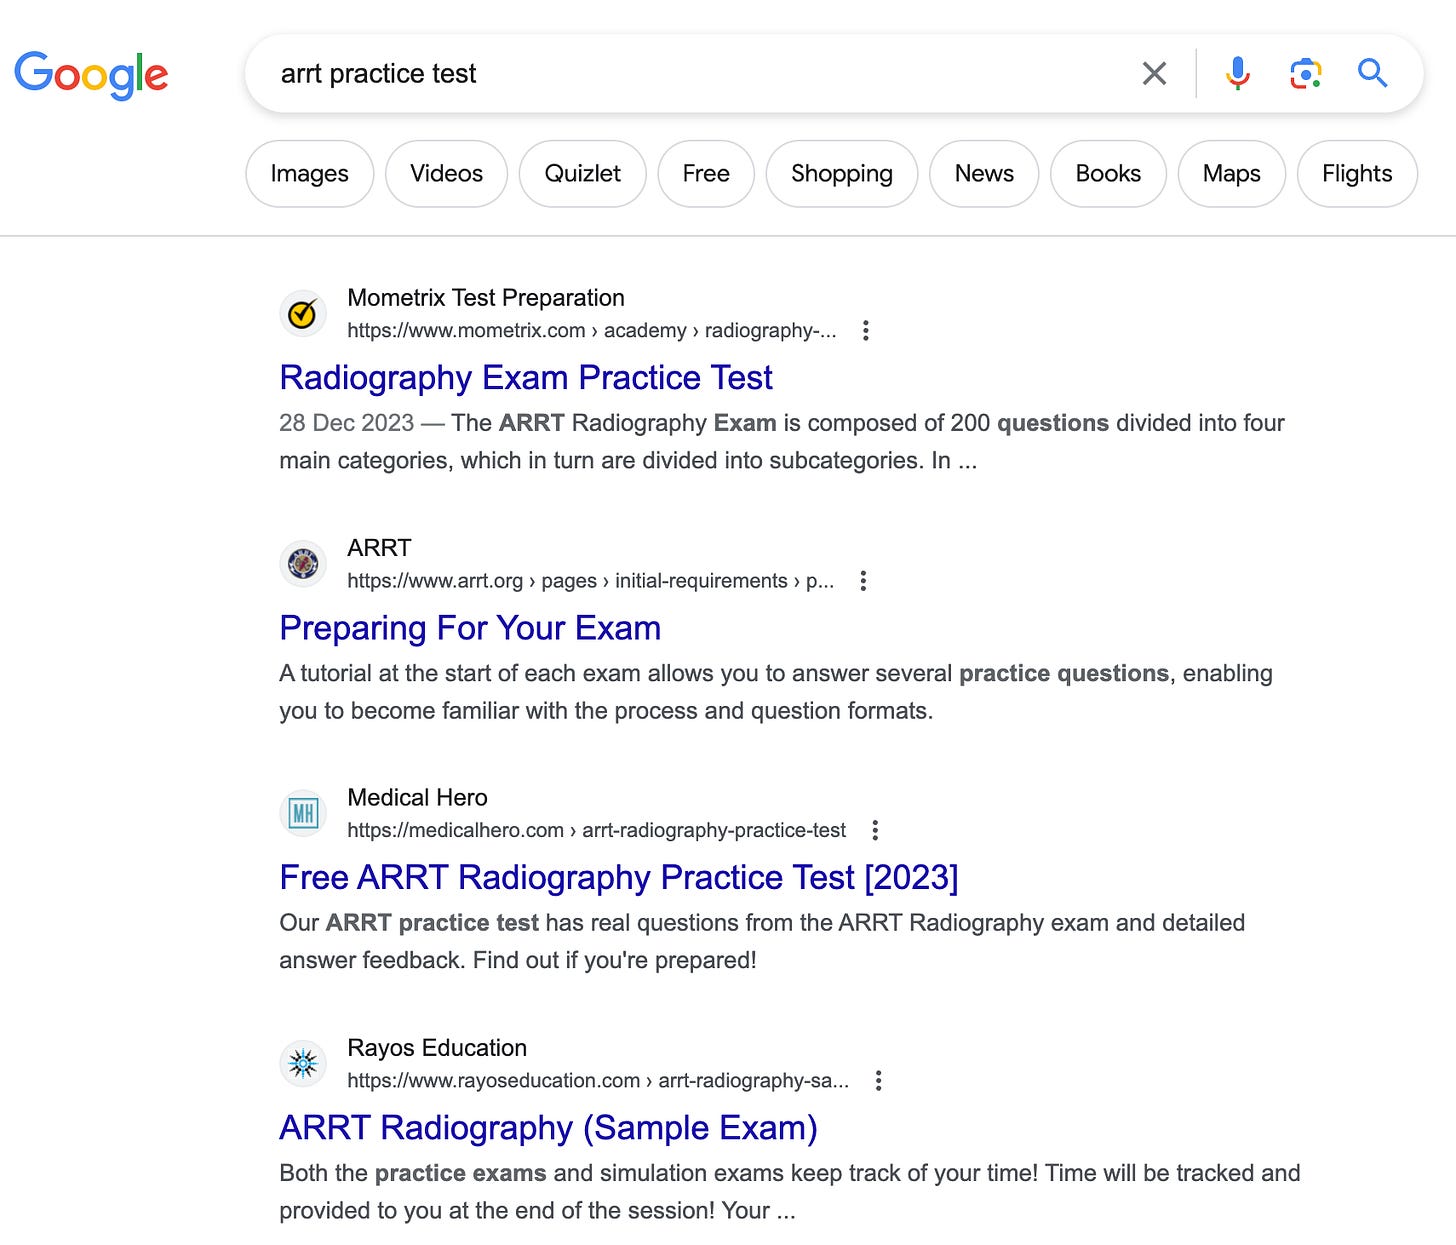Image resolution: width=1456 pixels, height=1245 pixels.
Task: Open more options for Medical Hero result
Action: (875, 830)
